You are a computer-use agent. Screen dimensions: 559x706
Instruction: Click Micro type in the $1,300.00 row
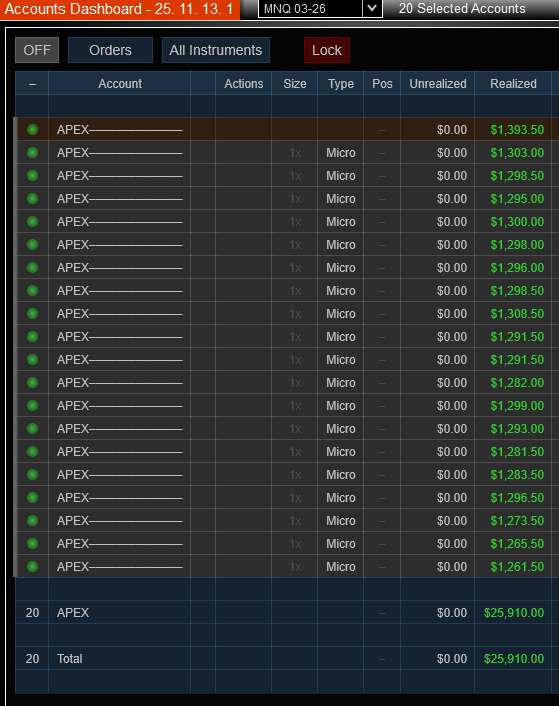click(341, 222)
